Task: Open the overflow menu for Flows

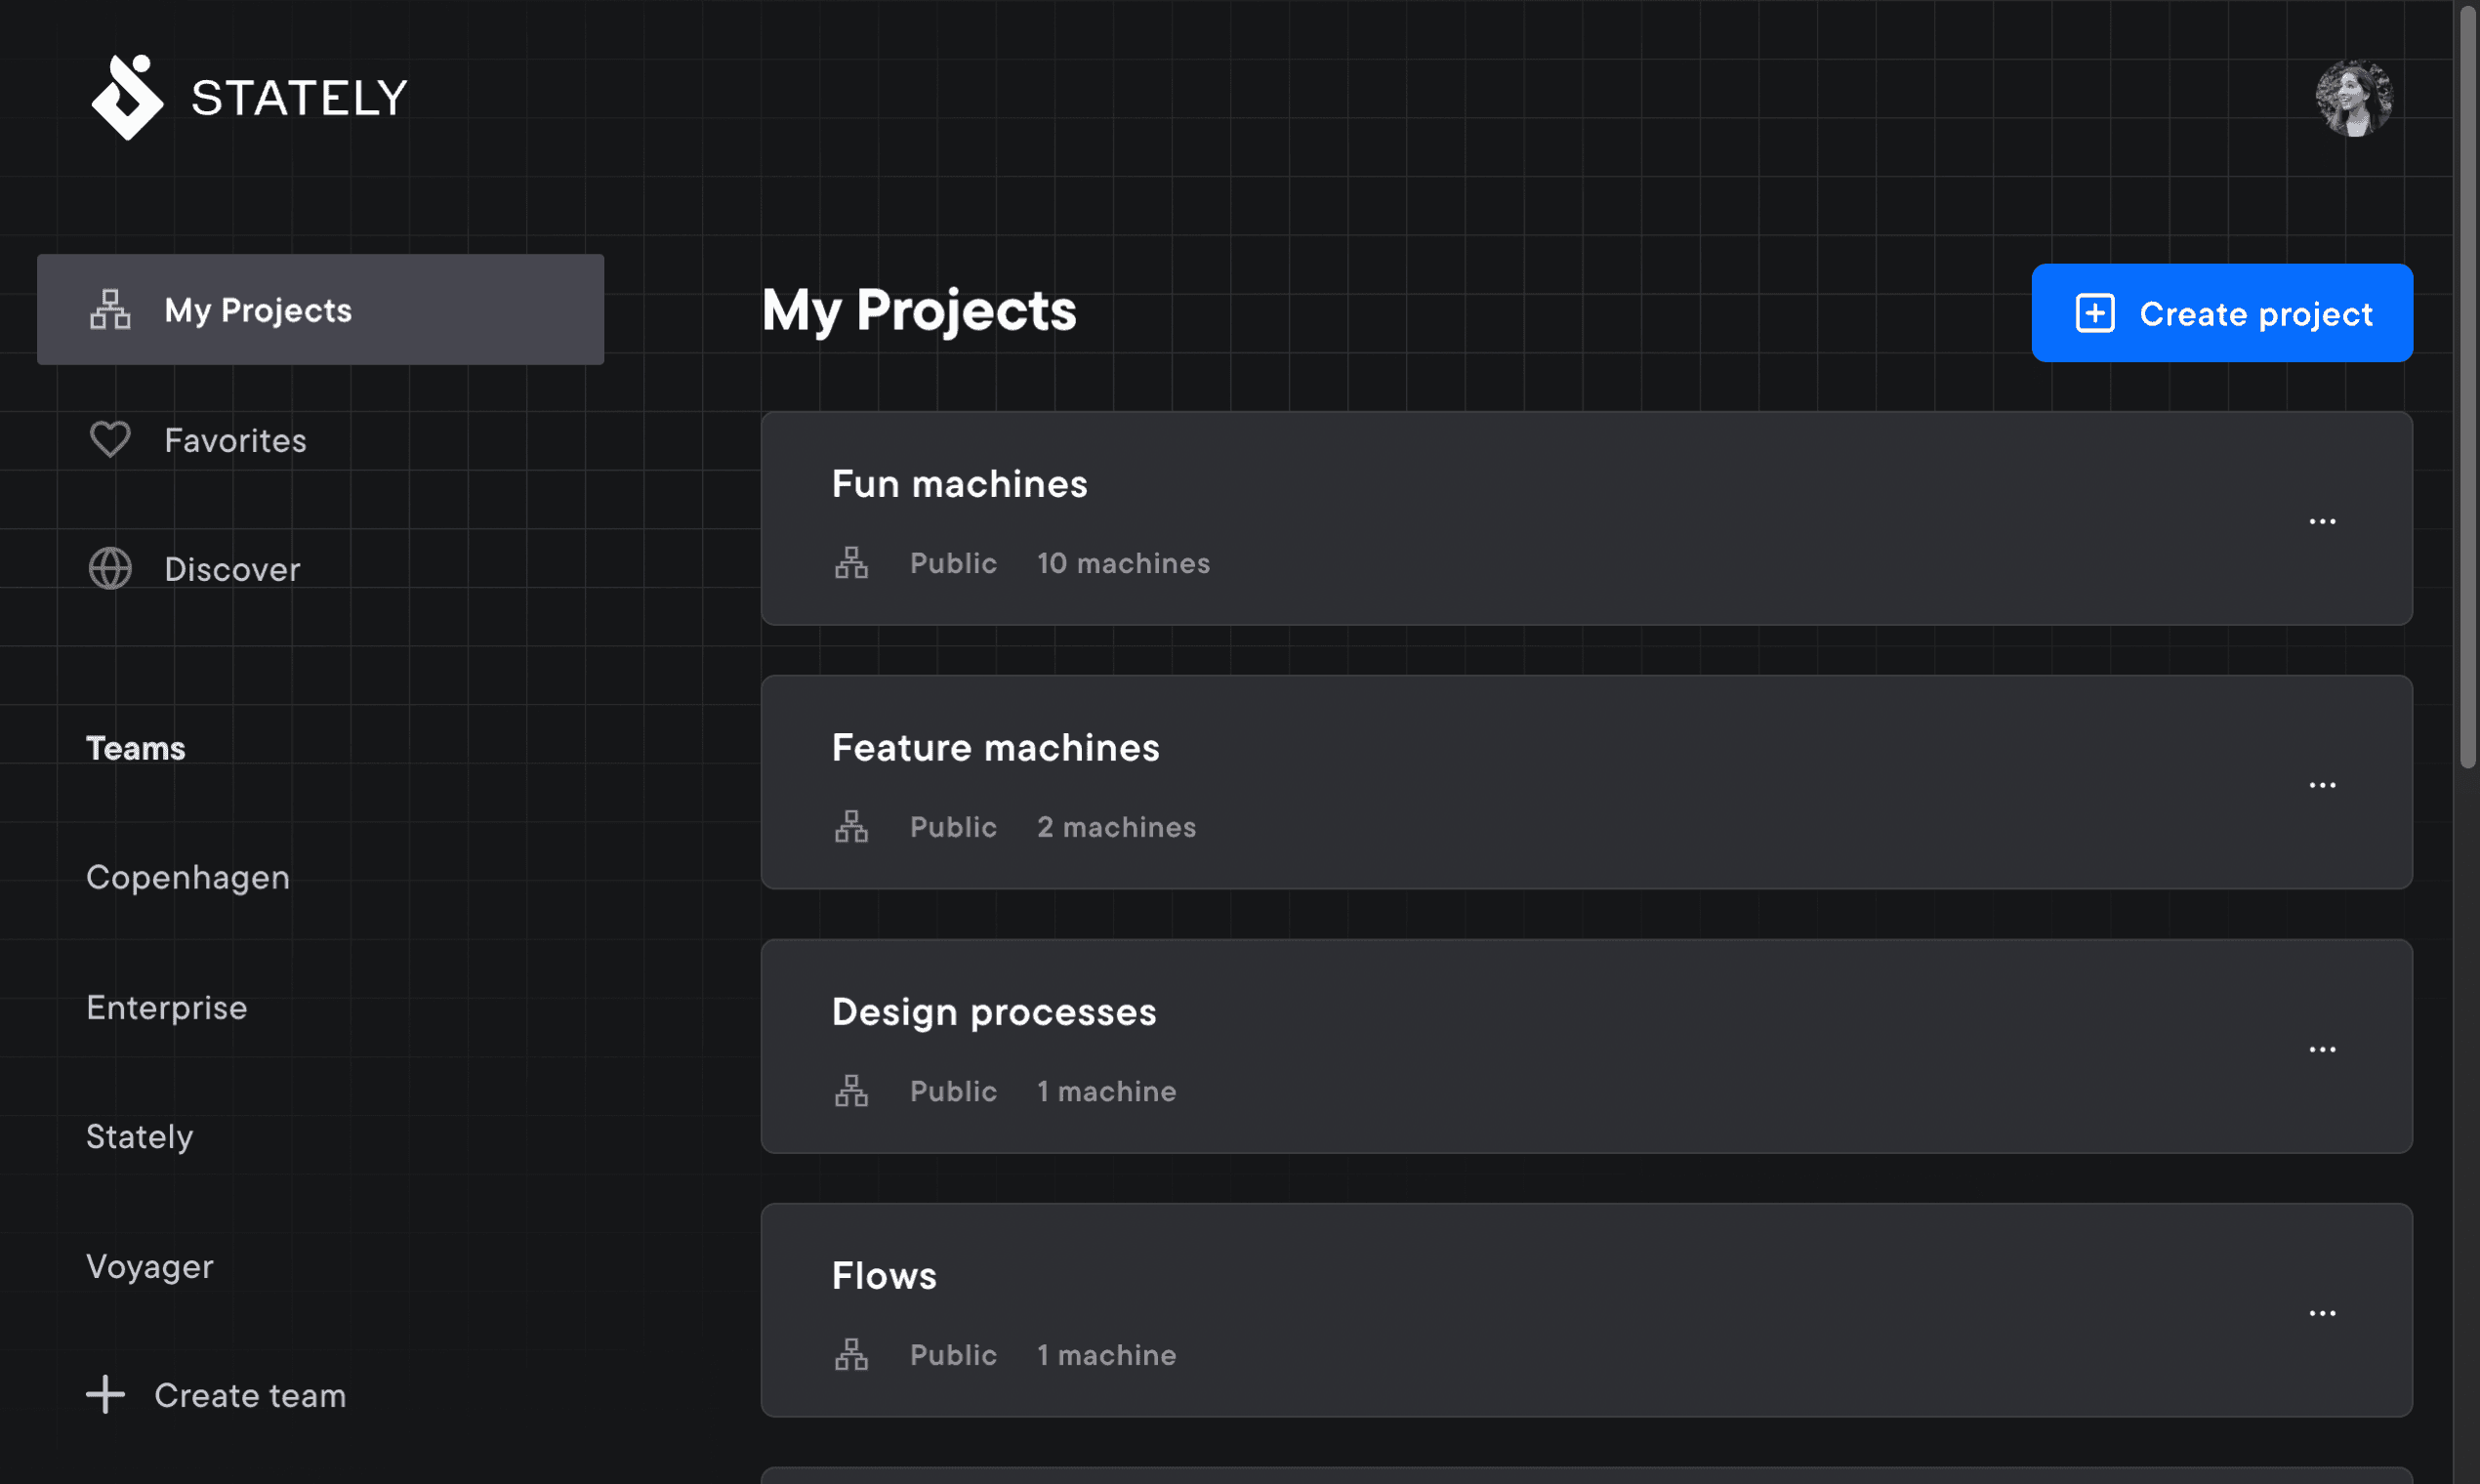Action: (2324, 1311)
